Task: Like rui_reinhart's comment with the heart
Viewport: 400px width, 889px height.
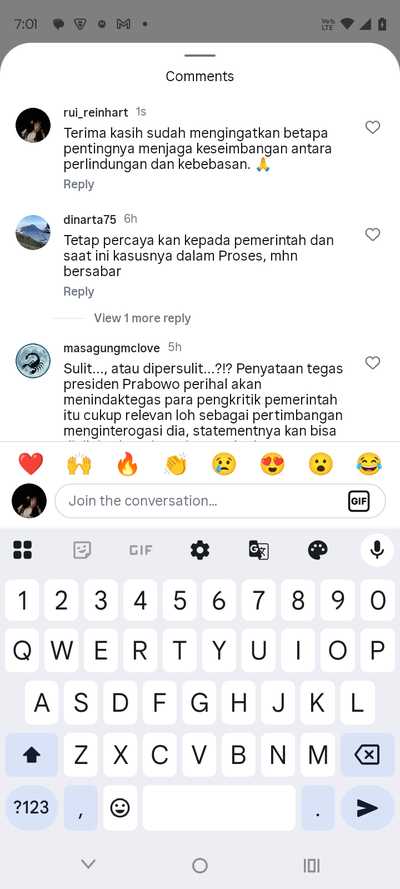Action: coord(372,128)
